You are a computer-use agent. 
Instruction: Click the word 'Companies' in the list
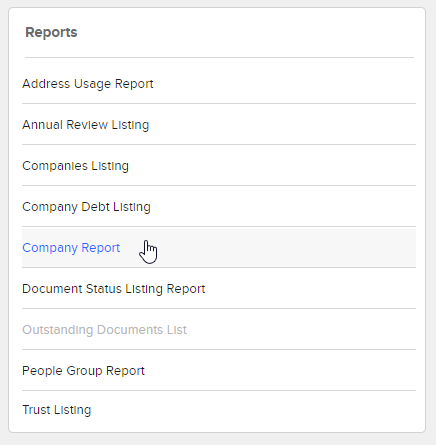click(x=55, y=166)
